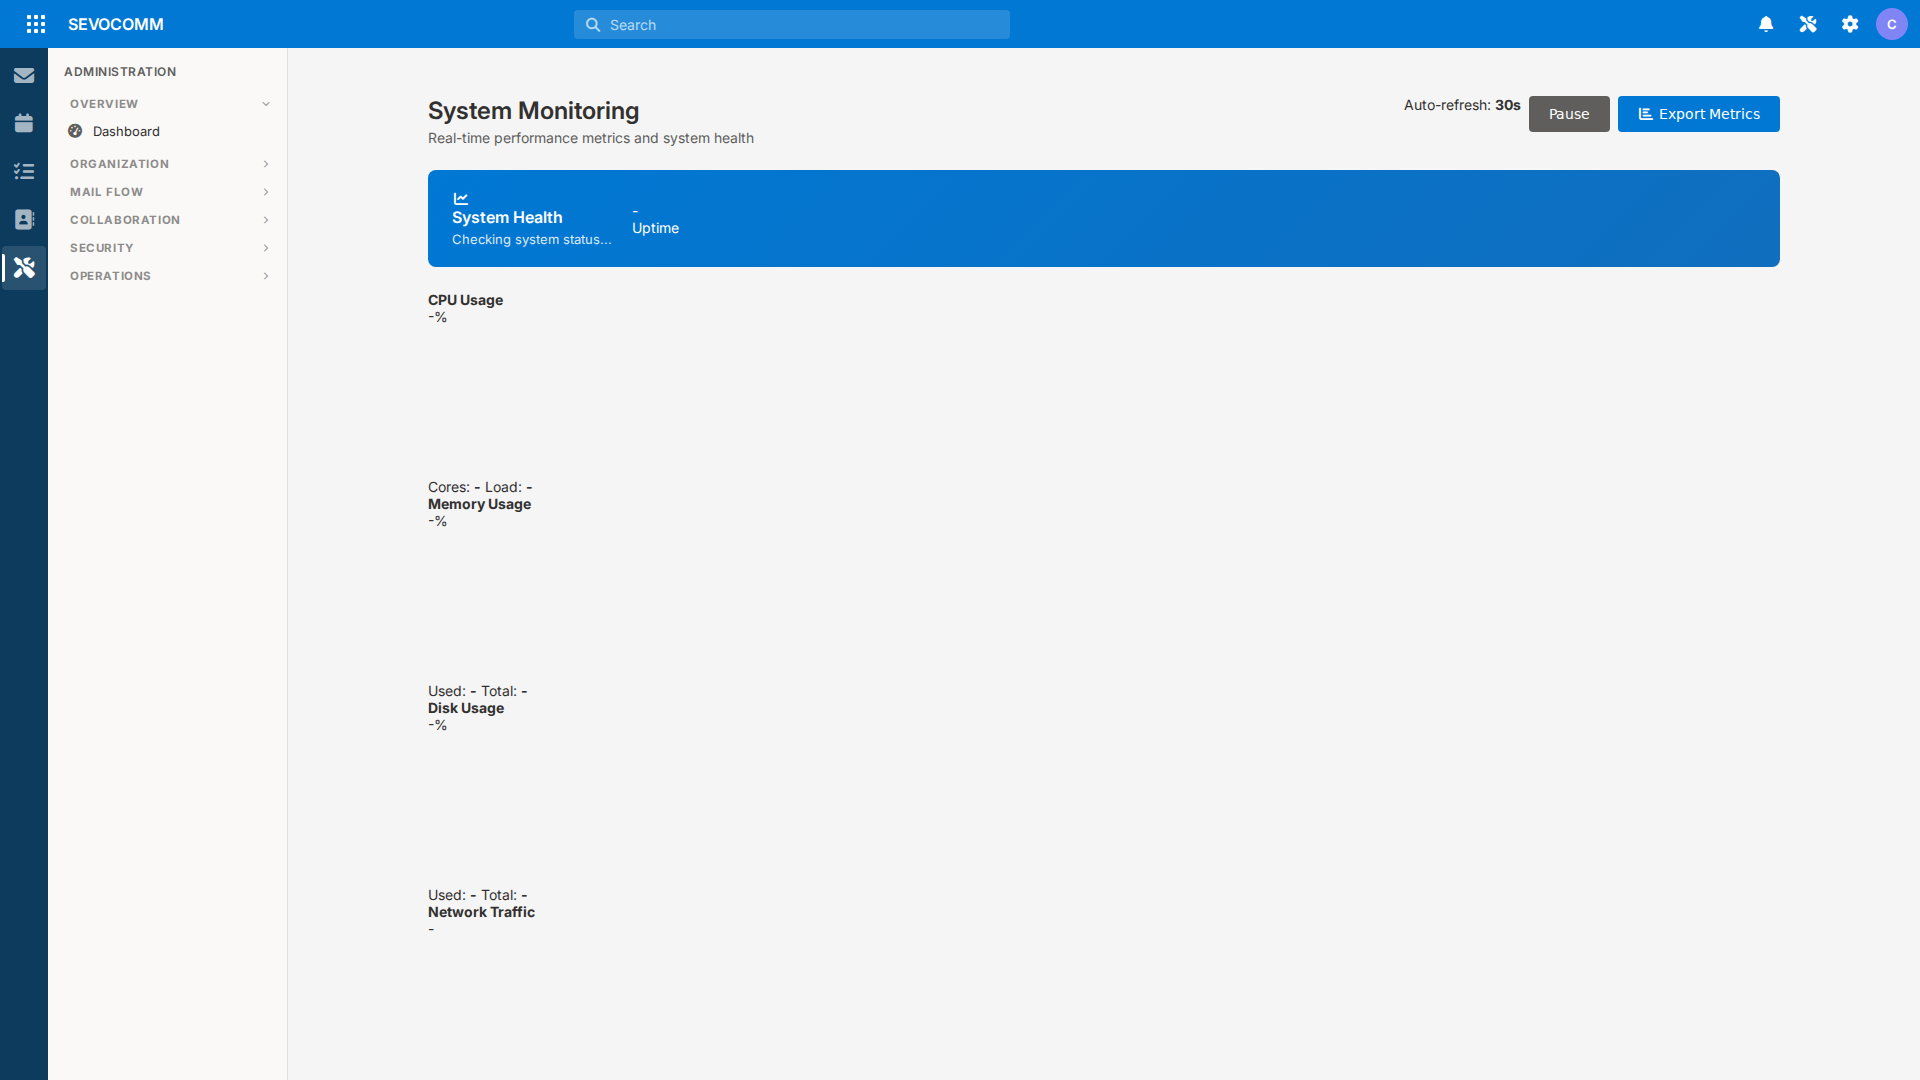Viewport: 1920px width, 1080px height.
Task: Open the user avatar labeled C
Action: tap(1893, 23)
